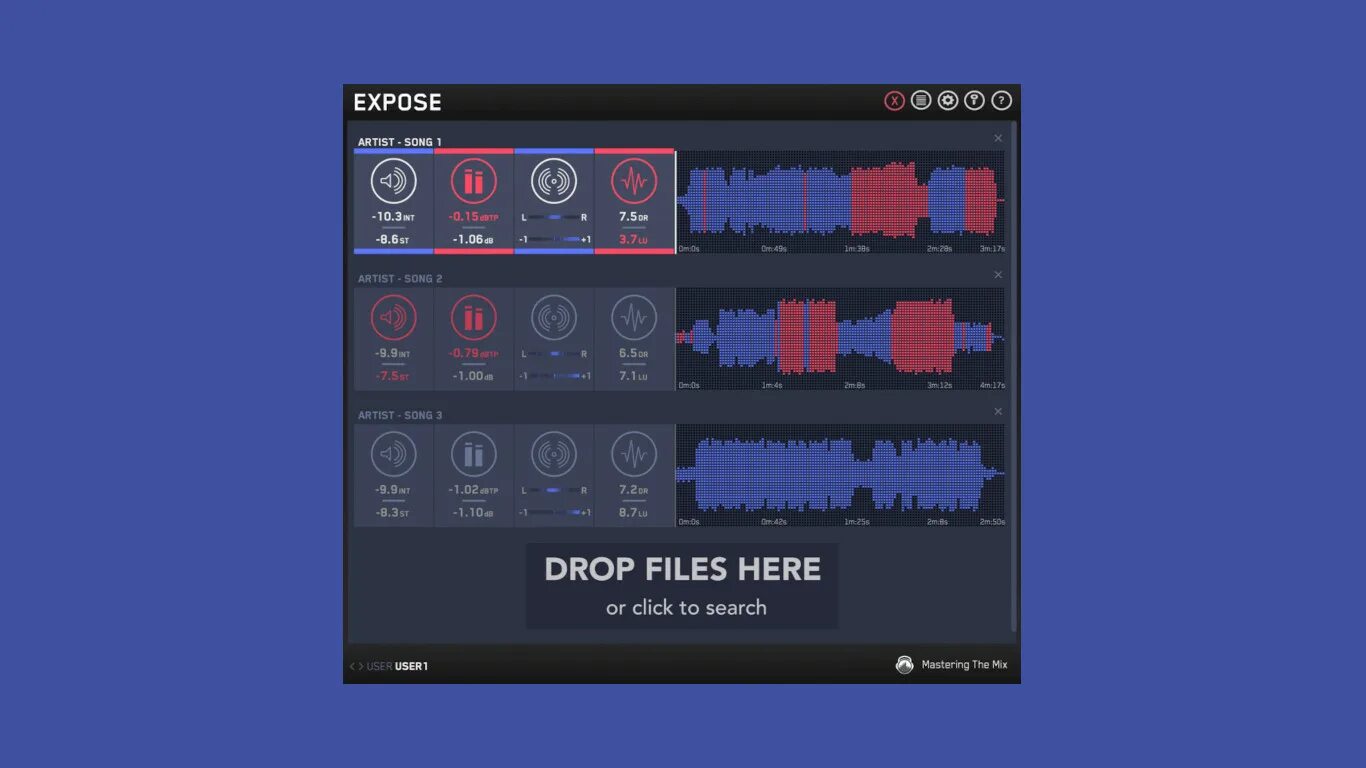Select Song 2 stereo field icon
Viewport: 1366px width, 768px height.
(554, 318)
